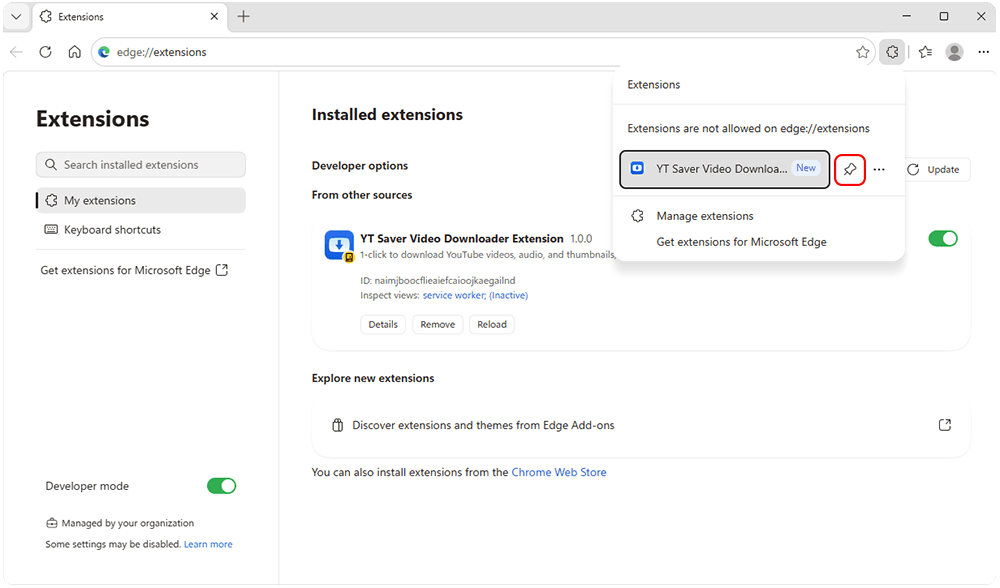
Task: Open the Favorites list icon
Action: click(925, 52)
